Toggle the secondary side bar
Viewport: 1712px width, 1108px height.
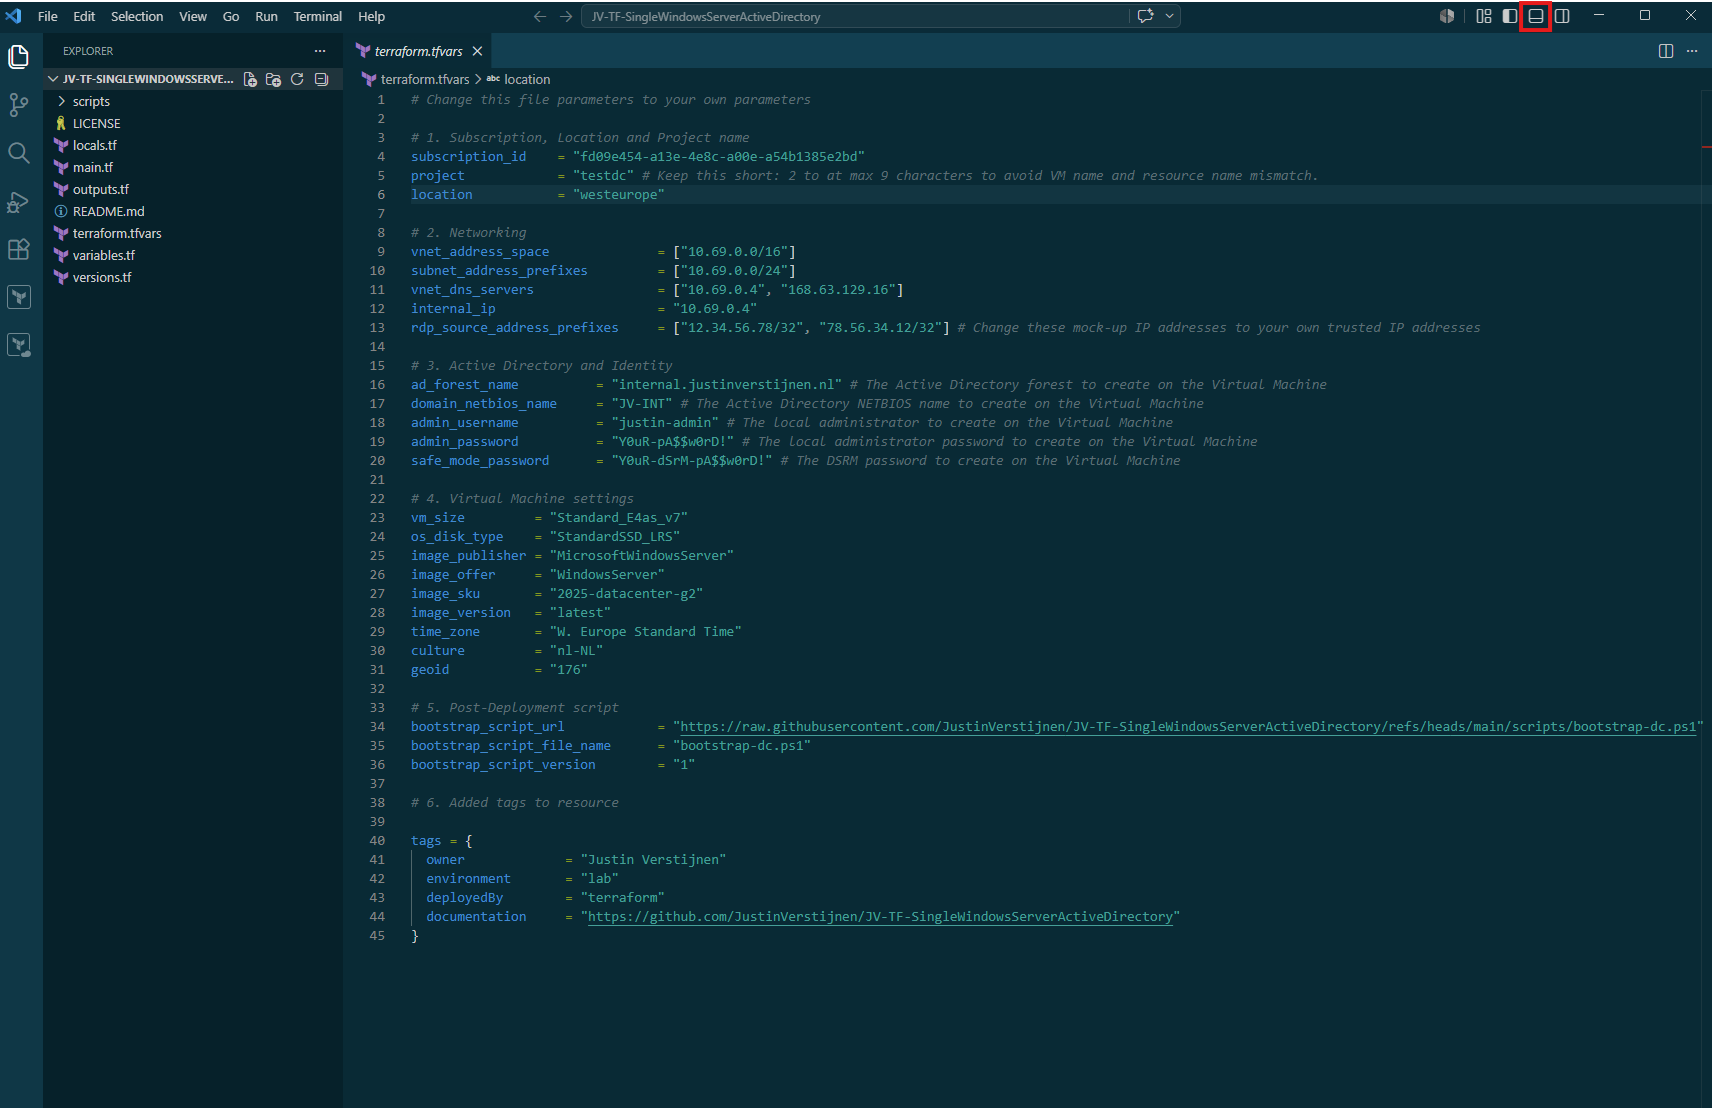pos(1562,16)
